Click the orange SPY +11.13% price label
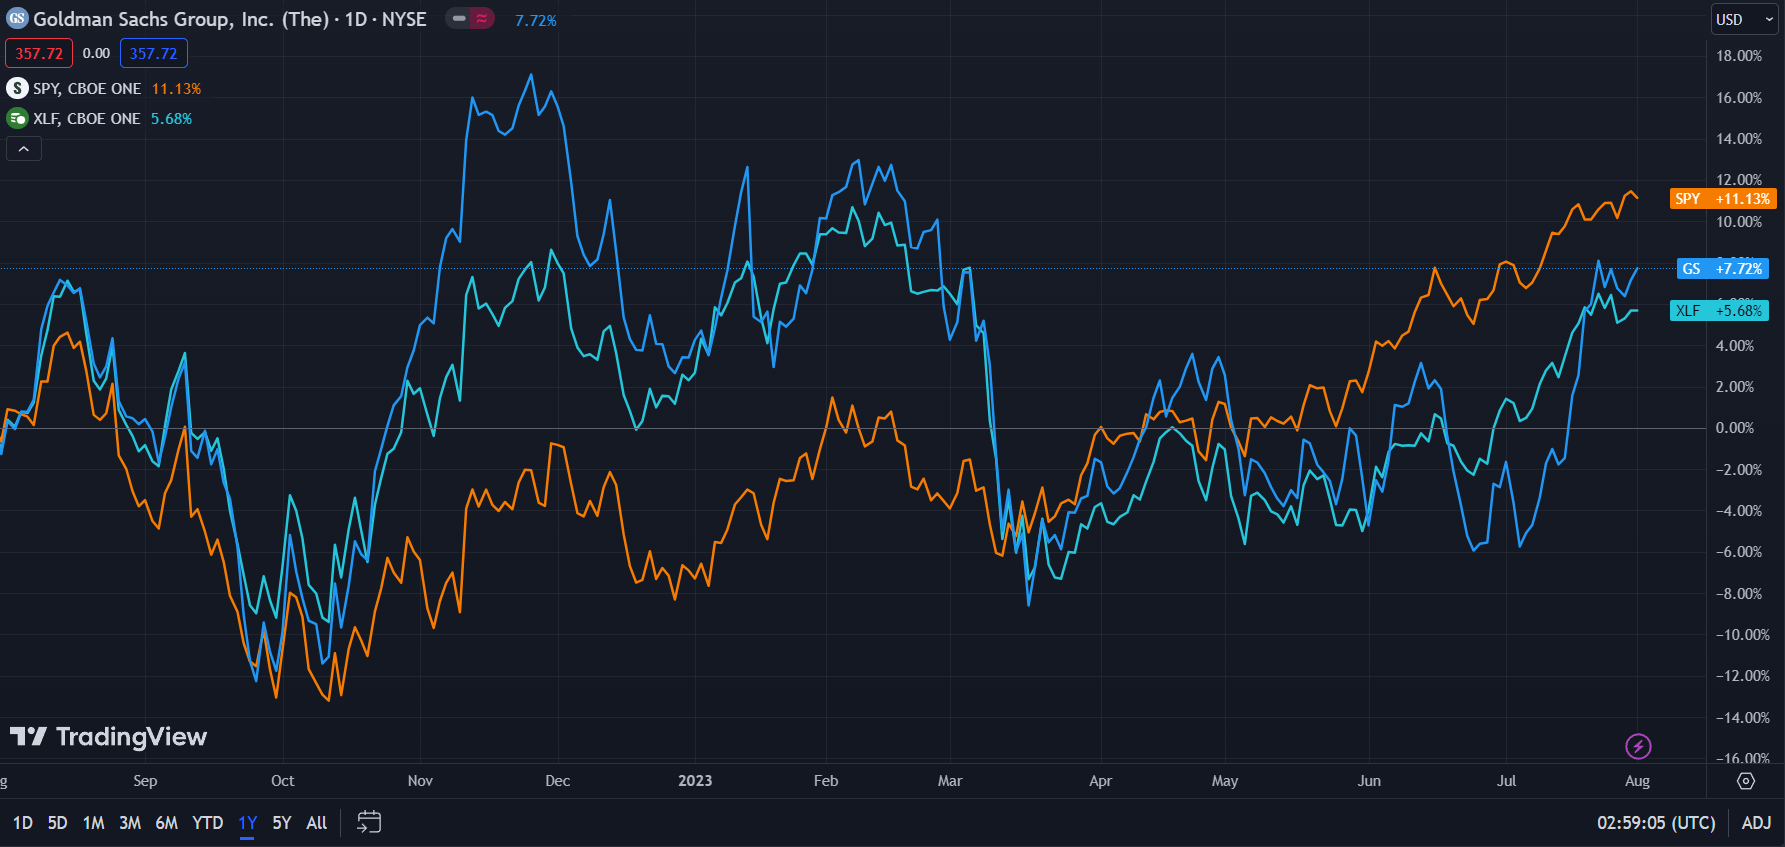 (1723, 199)
